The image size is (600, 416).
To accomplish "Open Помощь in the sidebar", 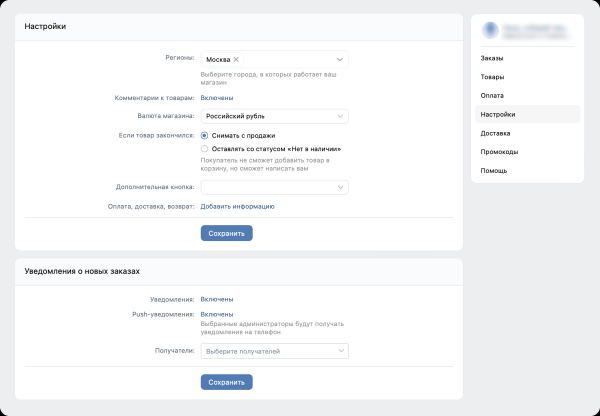I will click(x=493, y=170).
